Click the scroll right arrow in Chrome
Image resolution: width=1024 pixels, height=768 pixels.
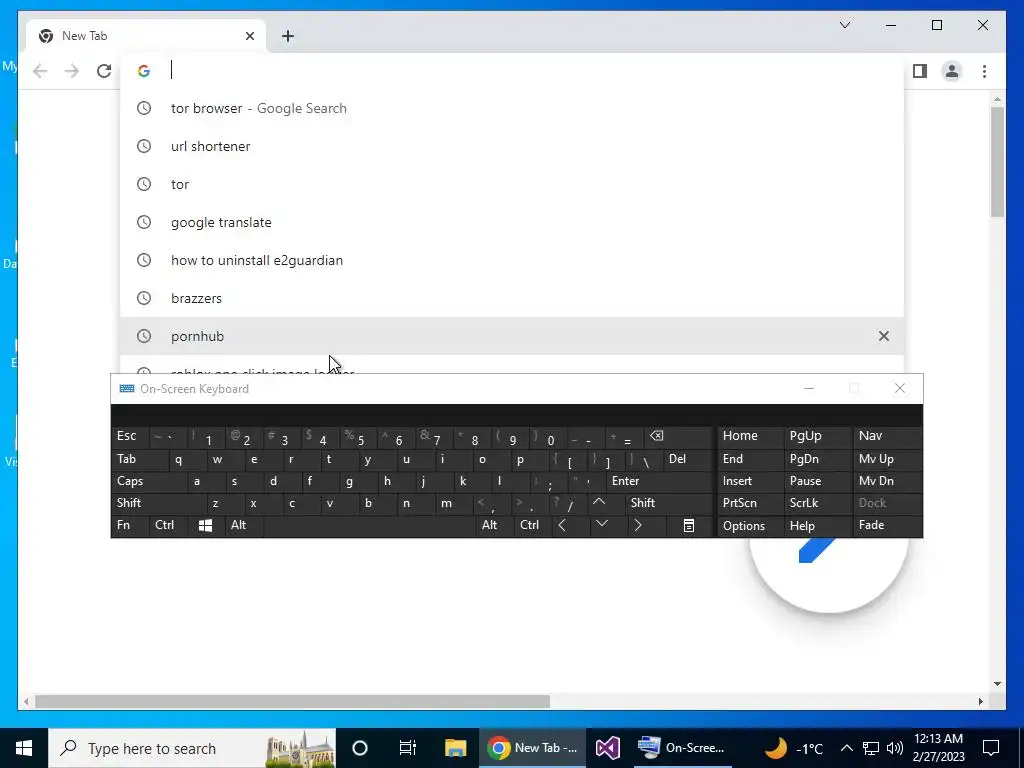tap(980, 701)
